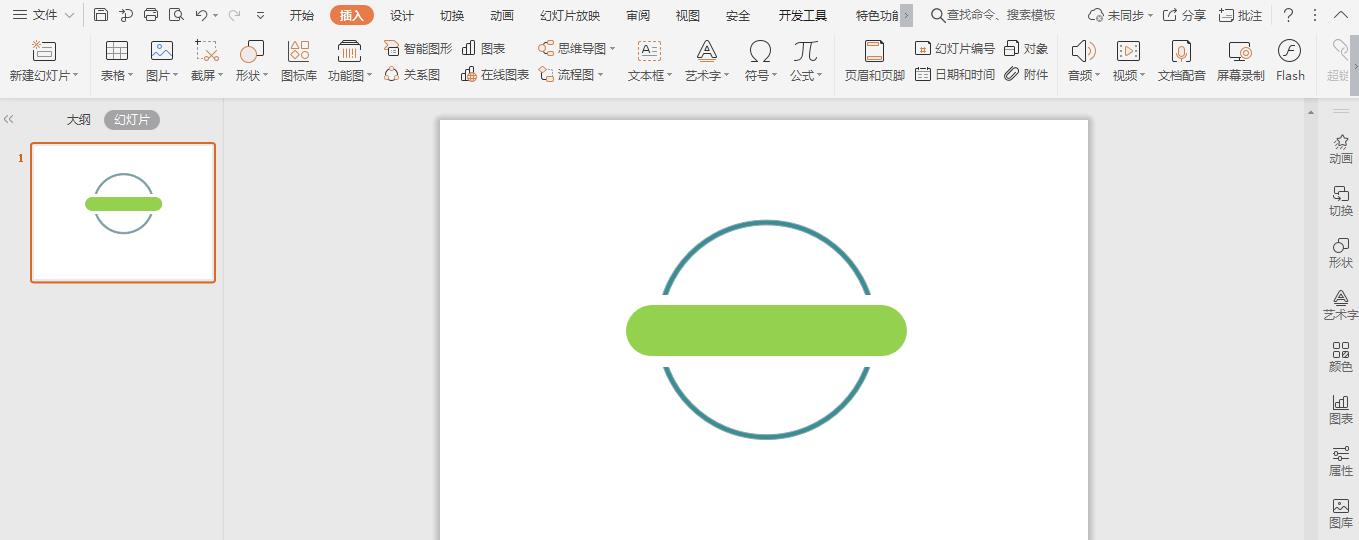The width and height of the screenshot is (1359, 540).
Task: Switch to the 幻灯片放映 Slide Show tab
Action: (570, 15)
